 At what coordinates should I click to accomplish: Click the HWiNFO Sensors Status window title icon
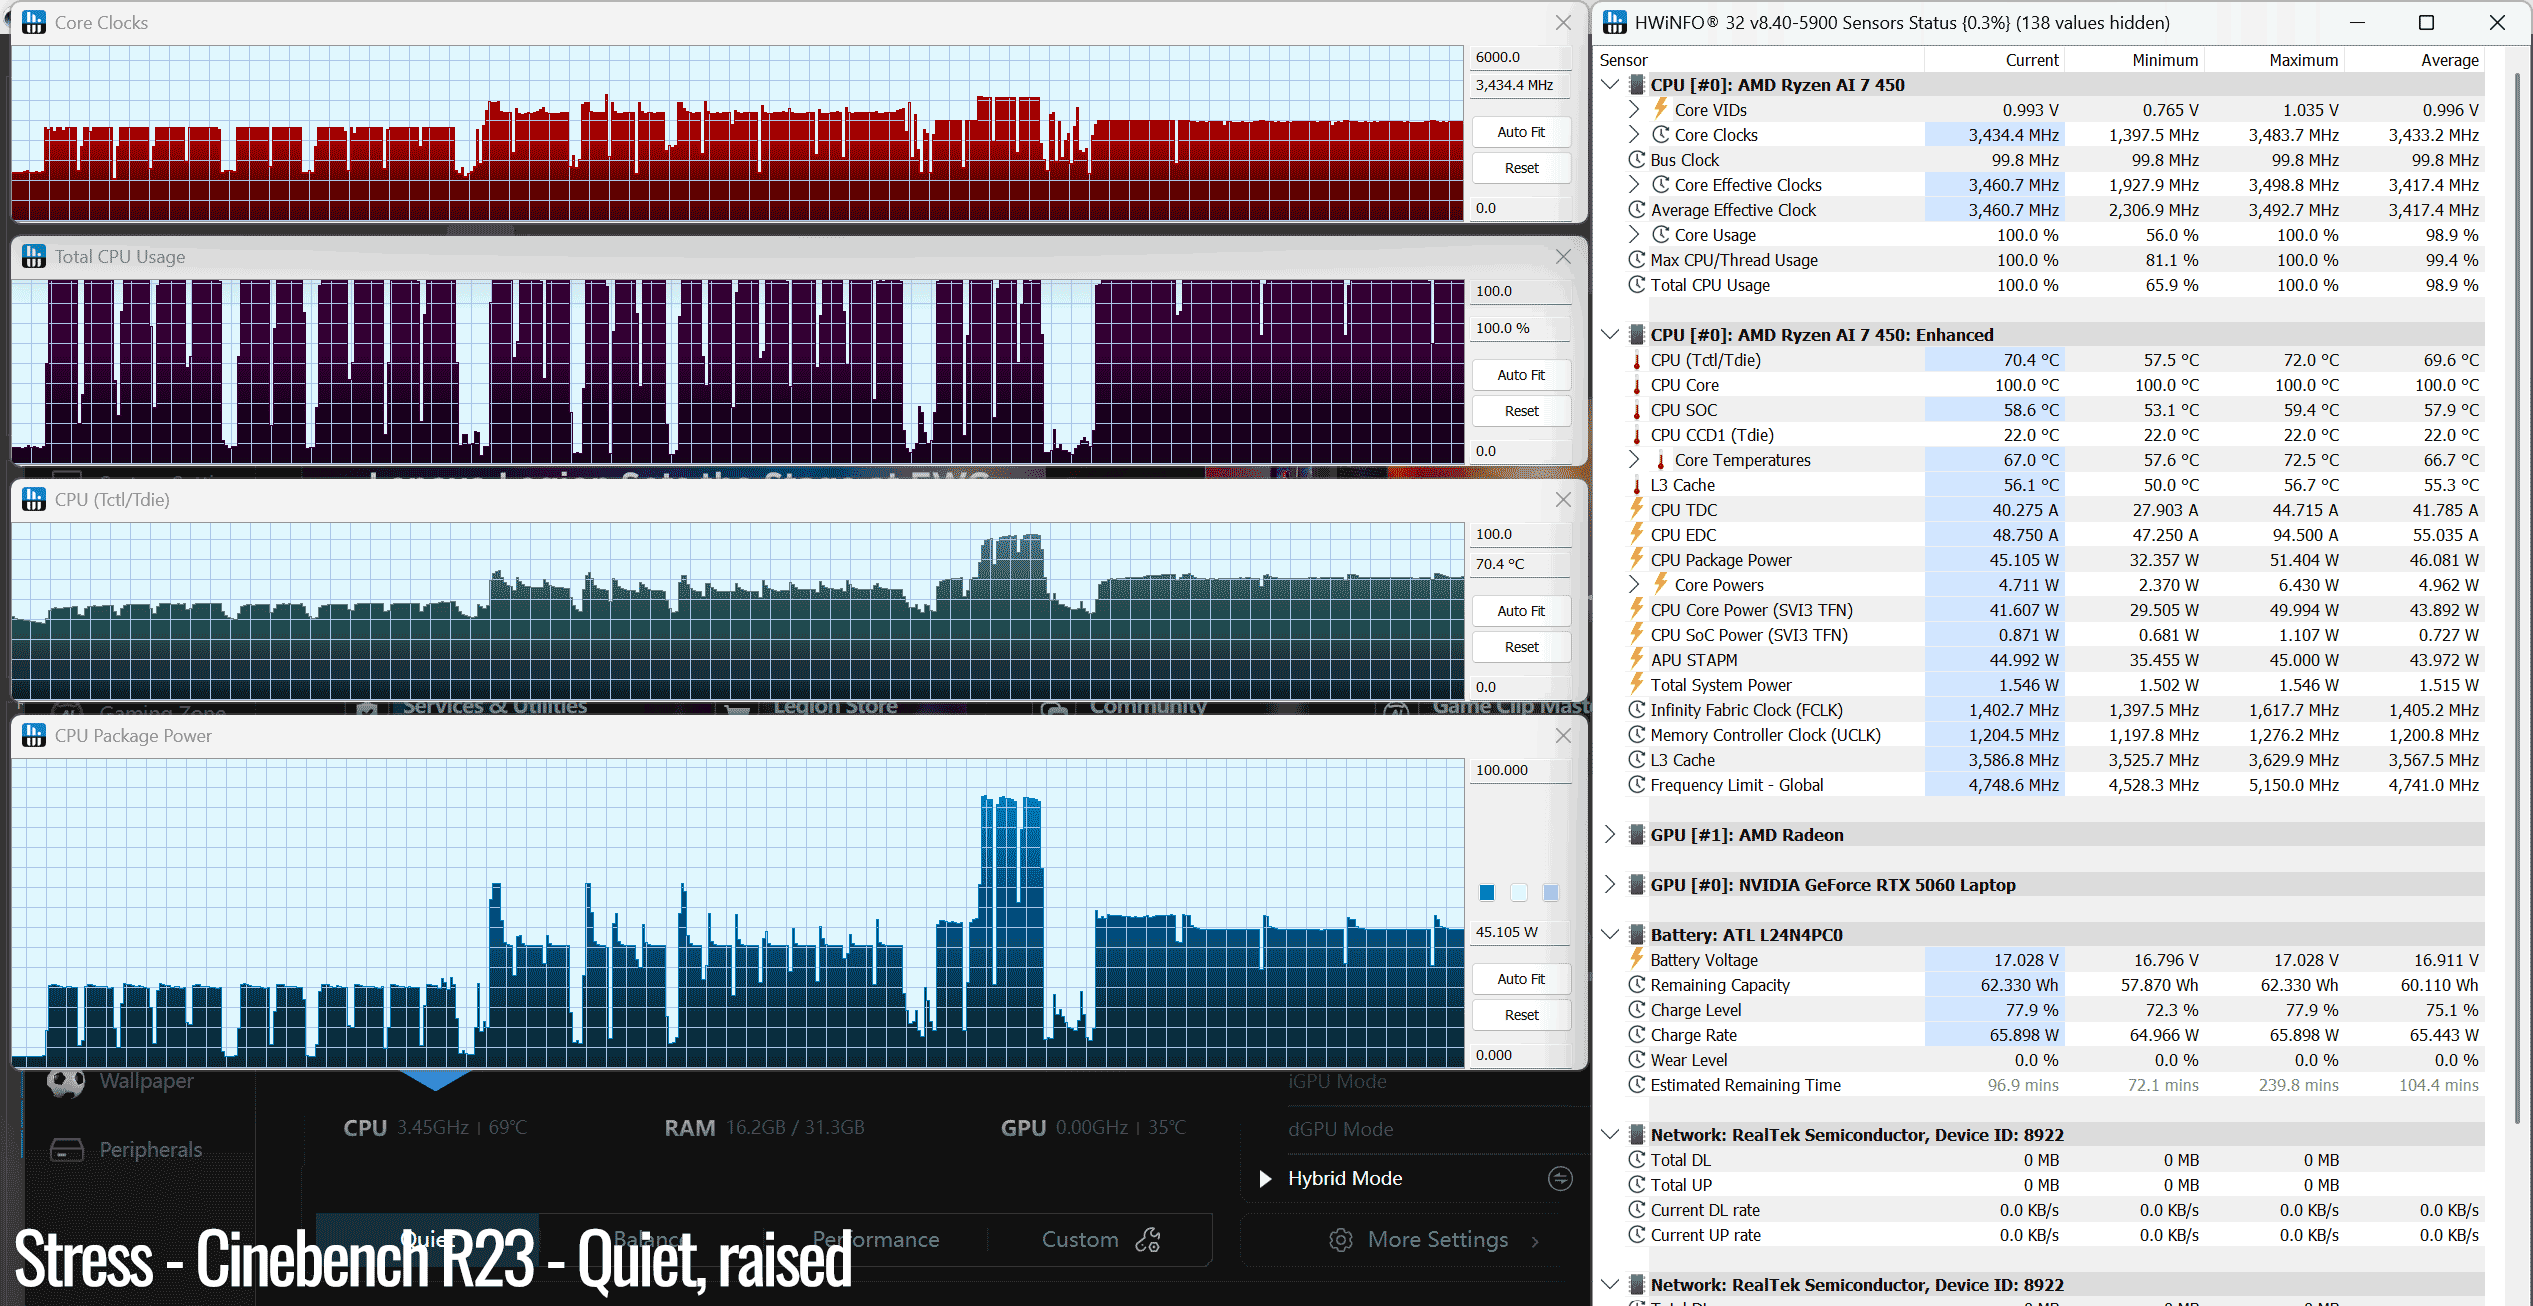pos(1615,22)
